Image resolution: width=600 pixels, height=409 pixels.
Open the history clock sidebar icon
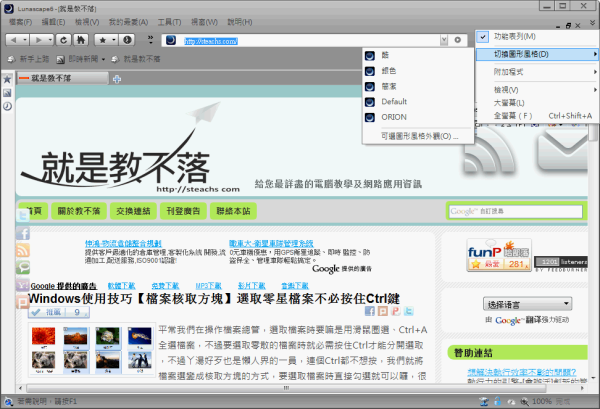[x=7, y=106]
